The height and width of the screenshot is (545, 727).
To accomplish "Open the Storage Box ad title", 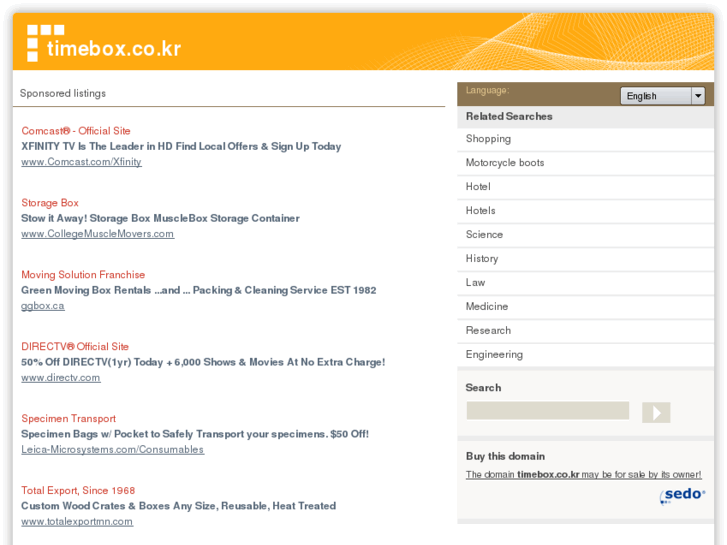I will pyautogui.click(x=50, y=203).
